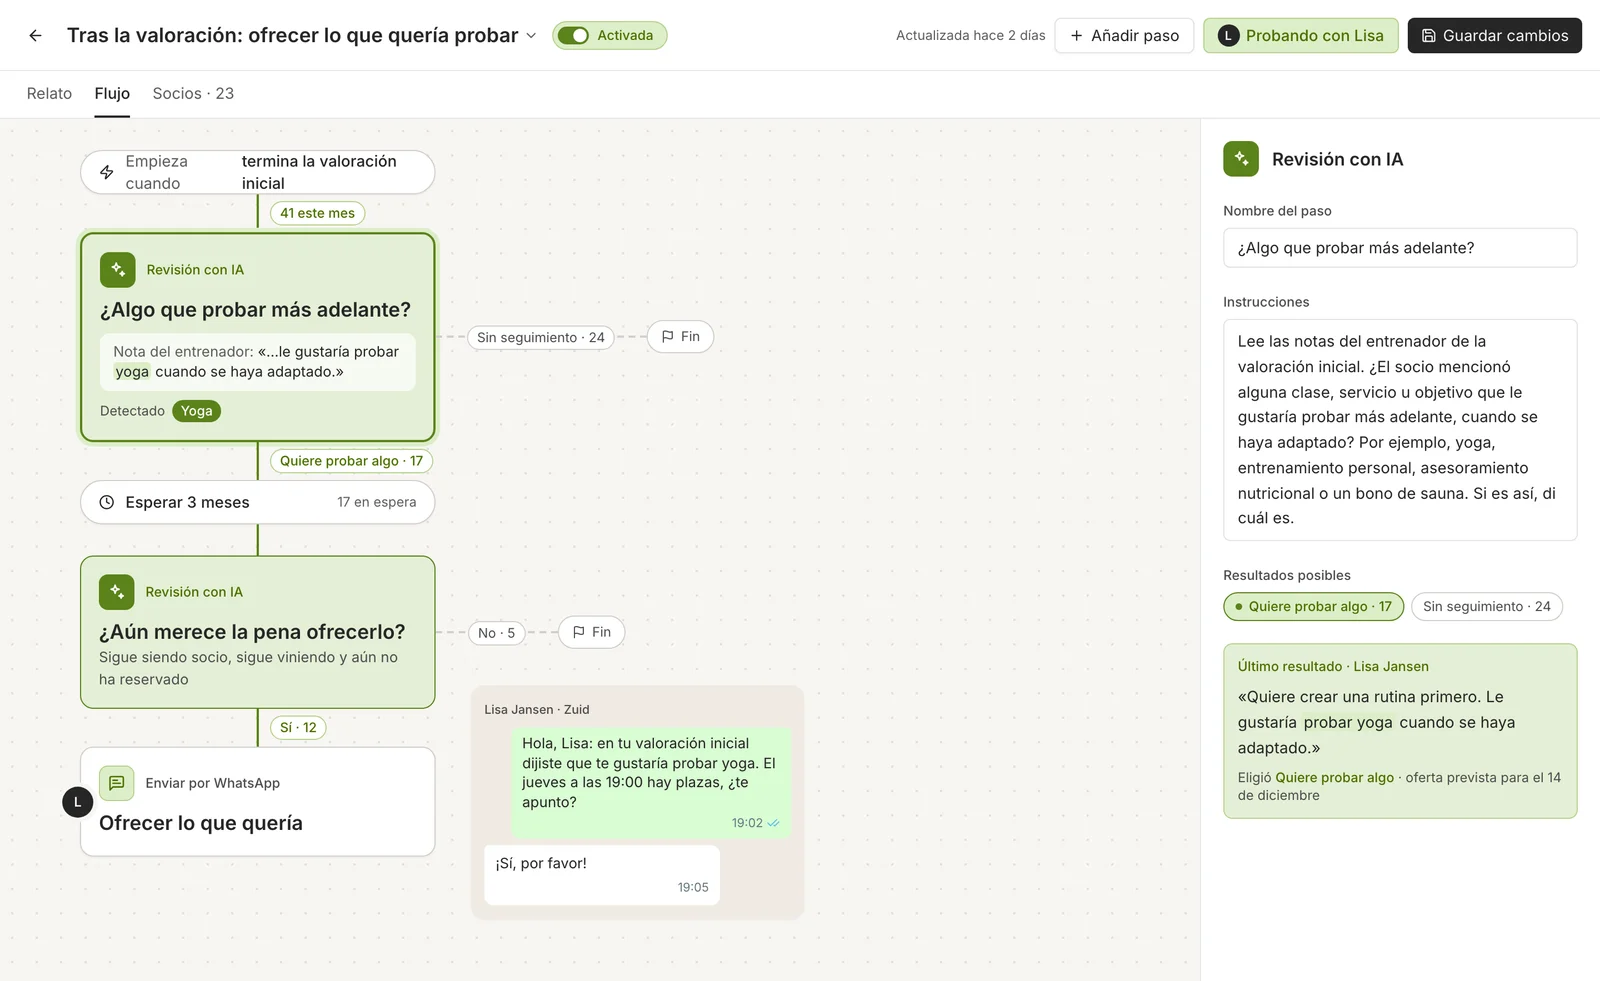Screen dimensions: 1600x981
Task: Click the Añadir paso button
Action: click(1124, 35)
